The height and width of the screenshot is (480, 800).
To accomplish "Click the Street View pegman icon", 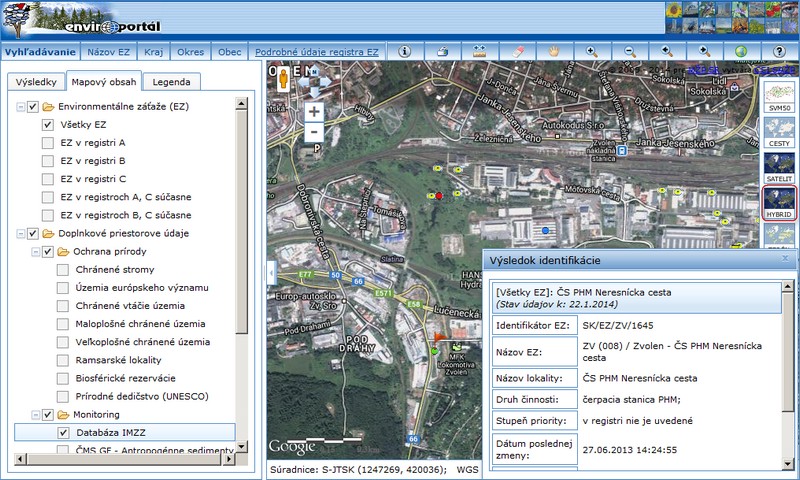I will pos(283,79).
